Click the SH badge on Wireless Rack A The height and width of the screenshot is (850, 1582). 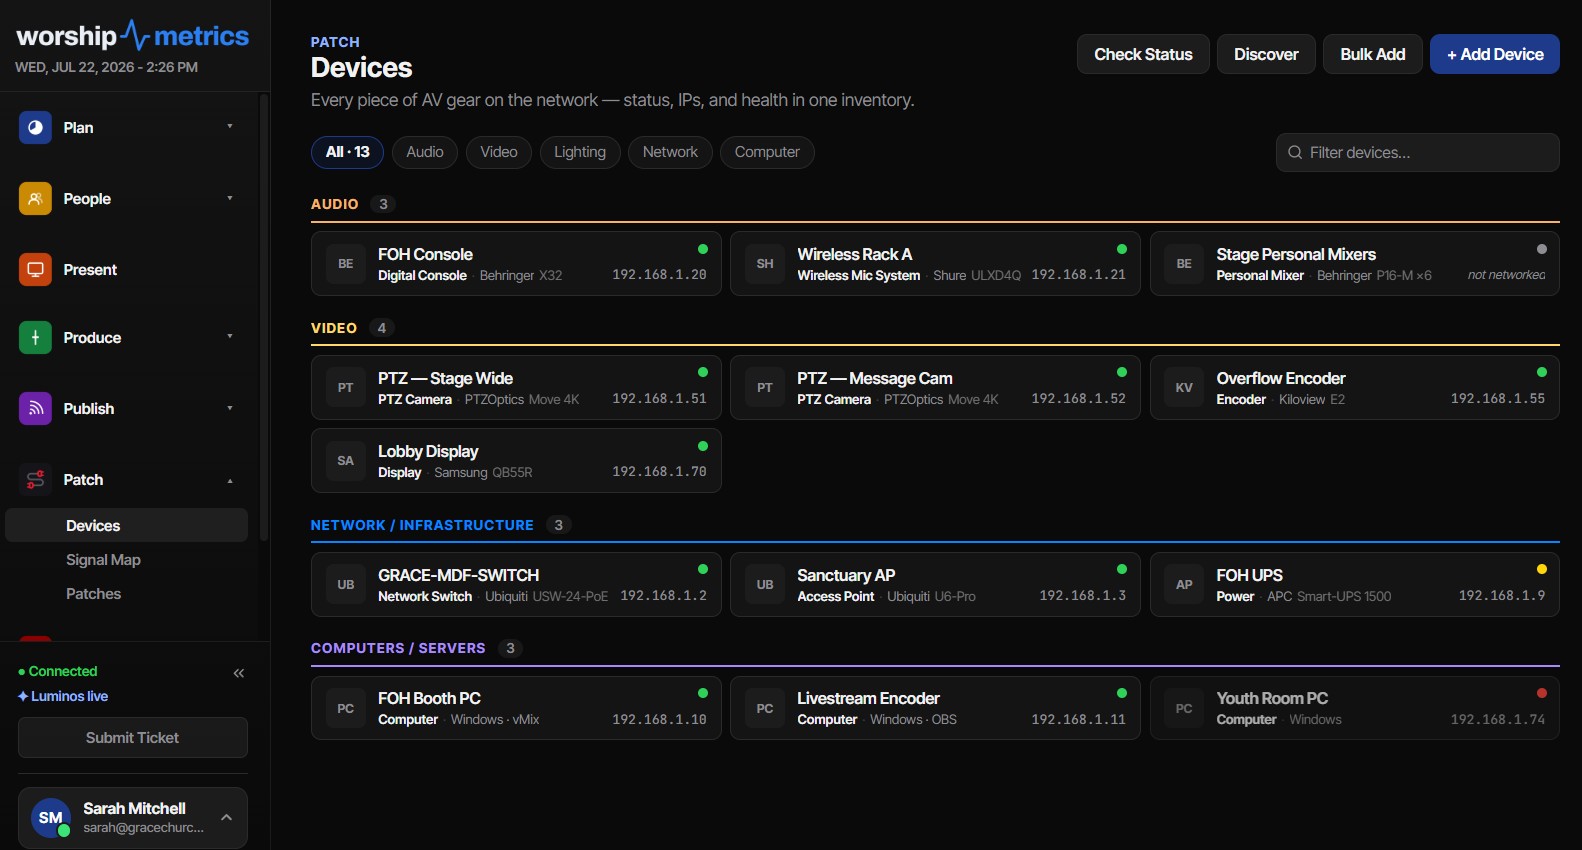click(x=765, y=264)
